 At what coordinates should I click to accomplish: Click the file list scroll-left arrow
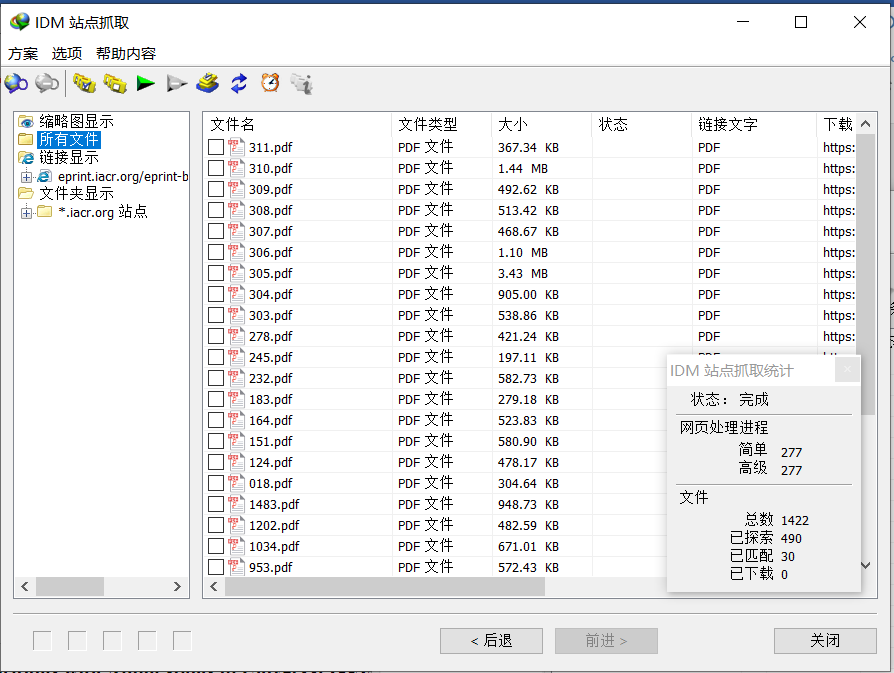pos(214,586)
